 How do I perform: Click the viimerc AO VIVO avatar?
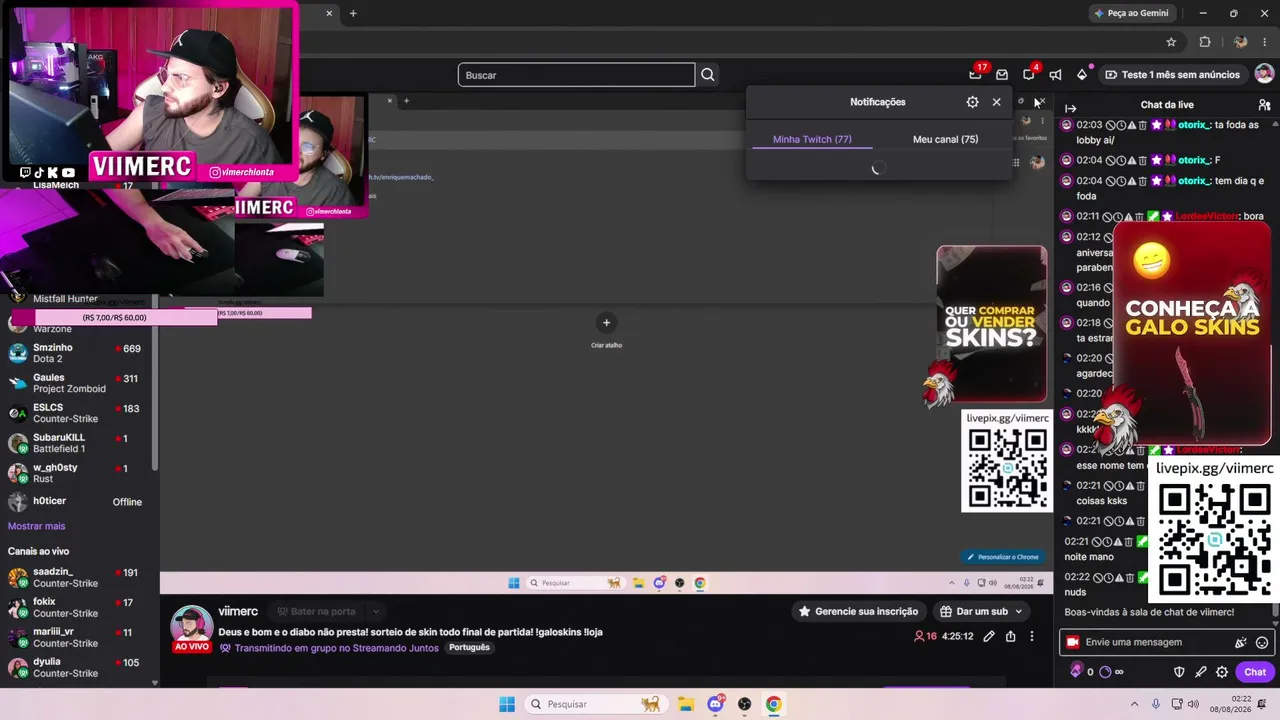(x=191, y=628)
